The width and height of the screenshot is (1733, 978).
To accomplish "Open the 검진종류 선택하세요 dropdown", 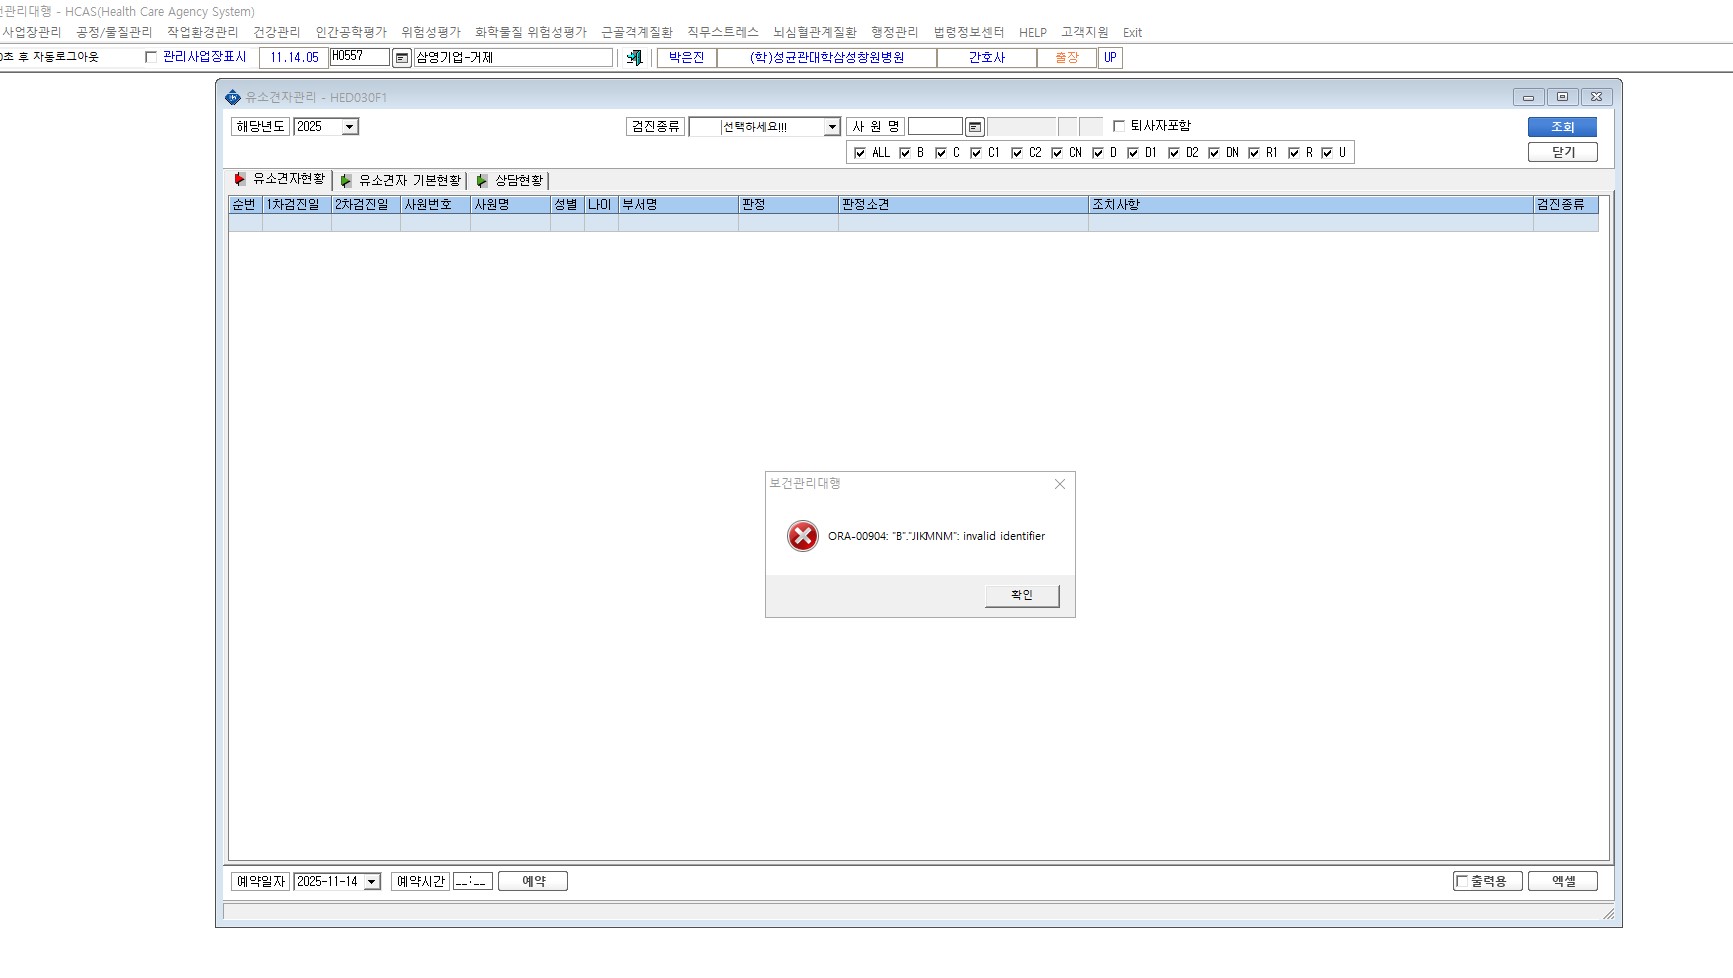I will 832,127.
